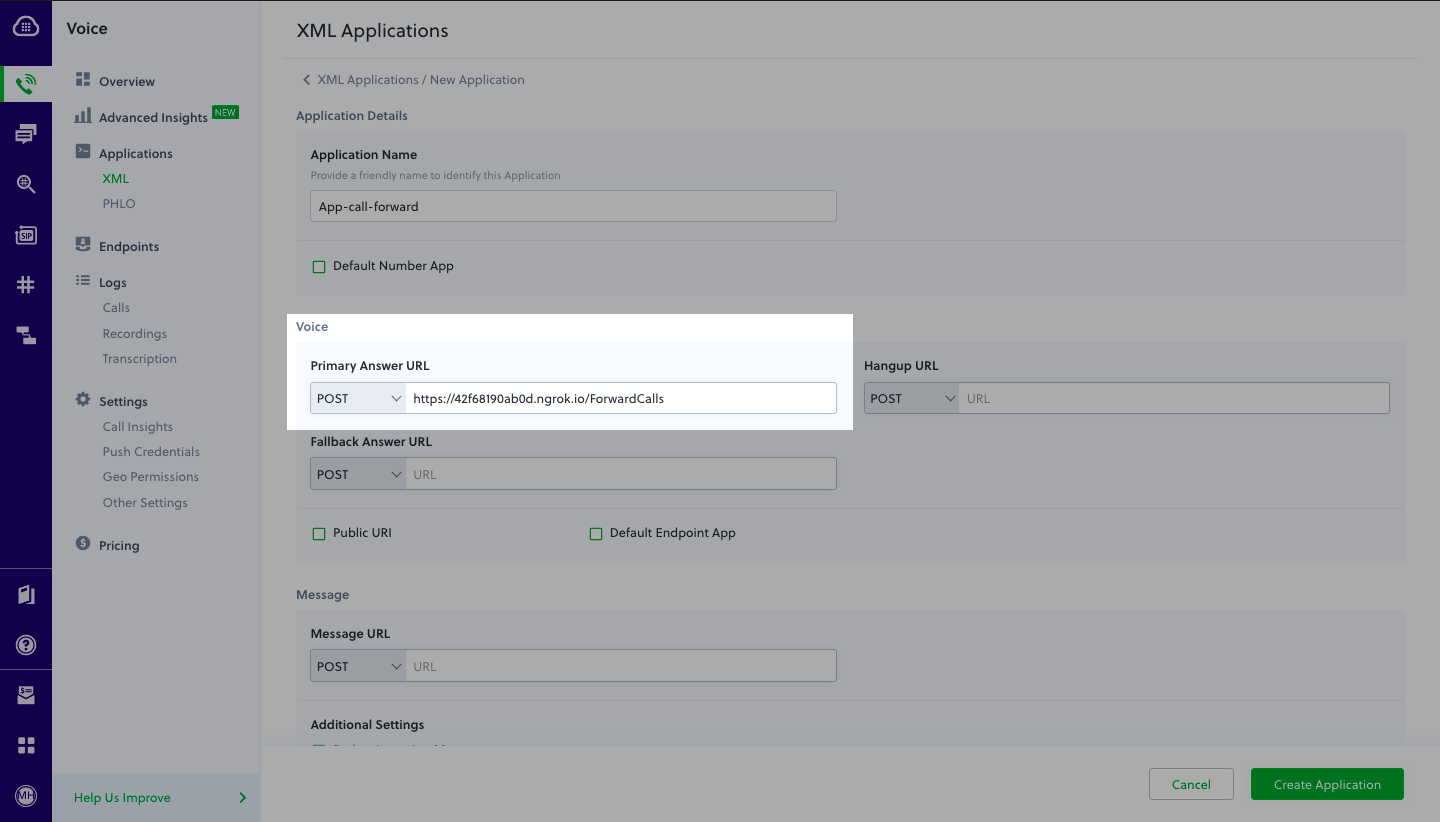Open the Primary Answer URL method dropdown

[357, 397]
